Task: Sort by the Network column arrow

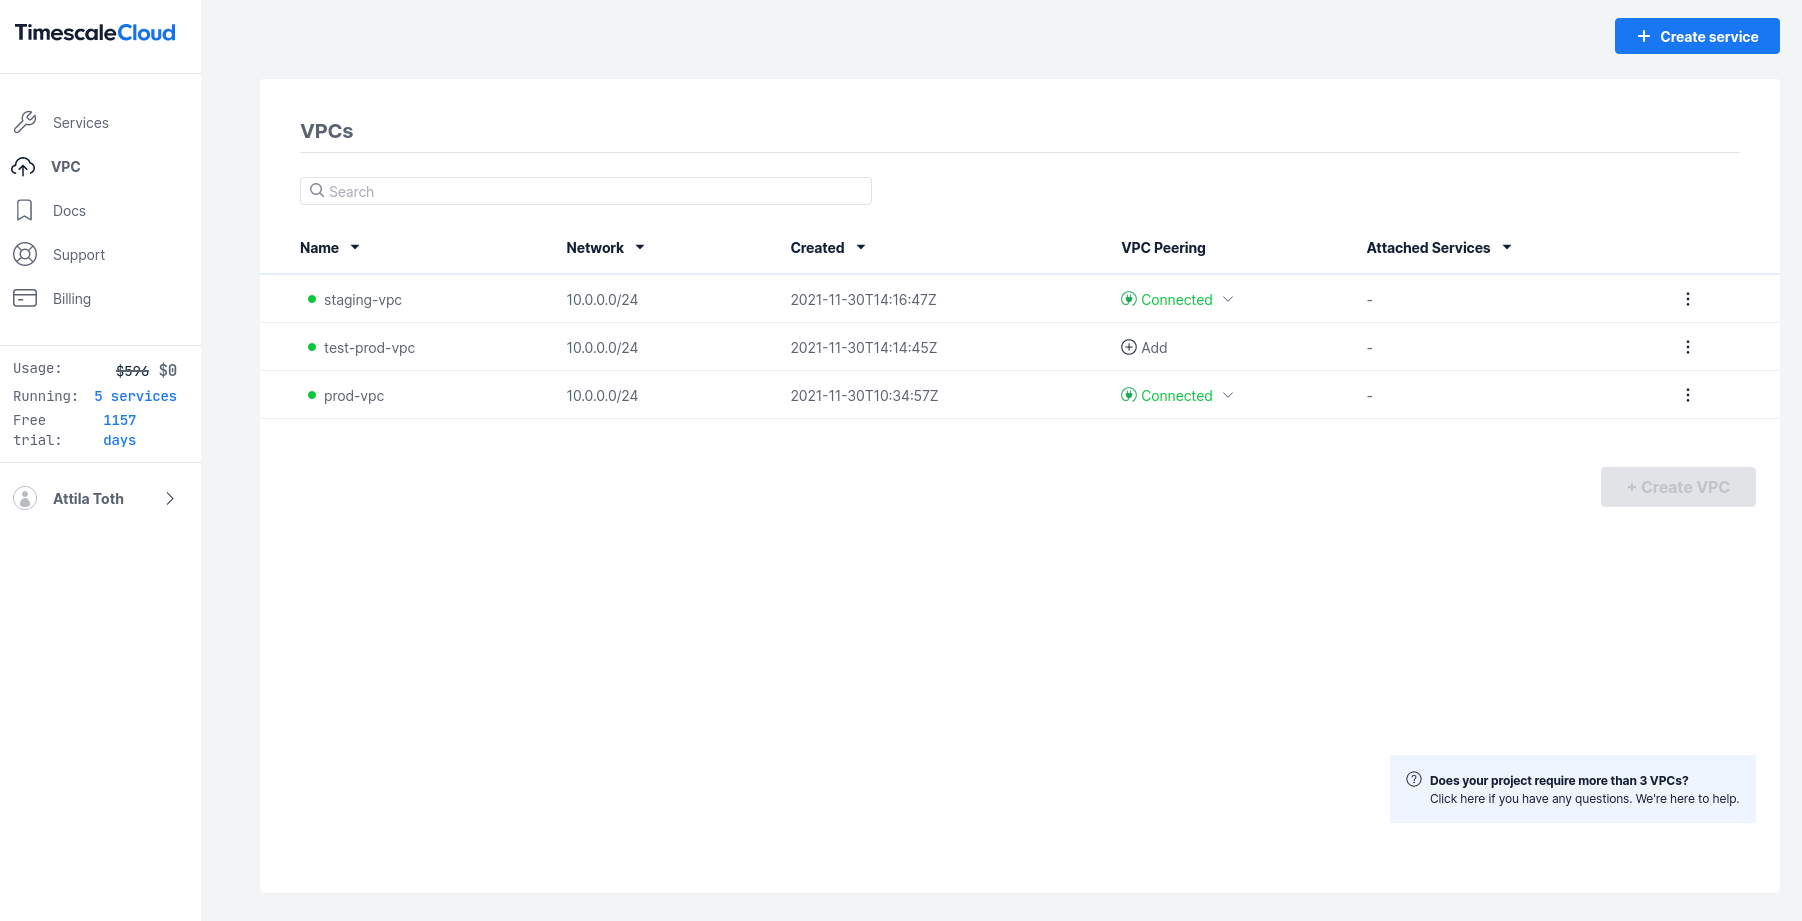Action: 640,247
